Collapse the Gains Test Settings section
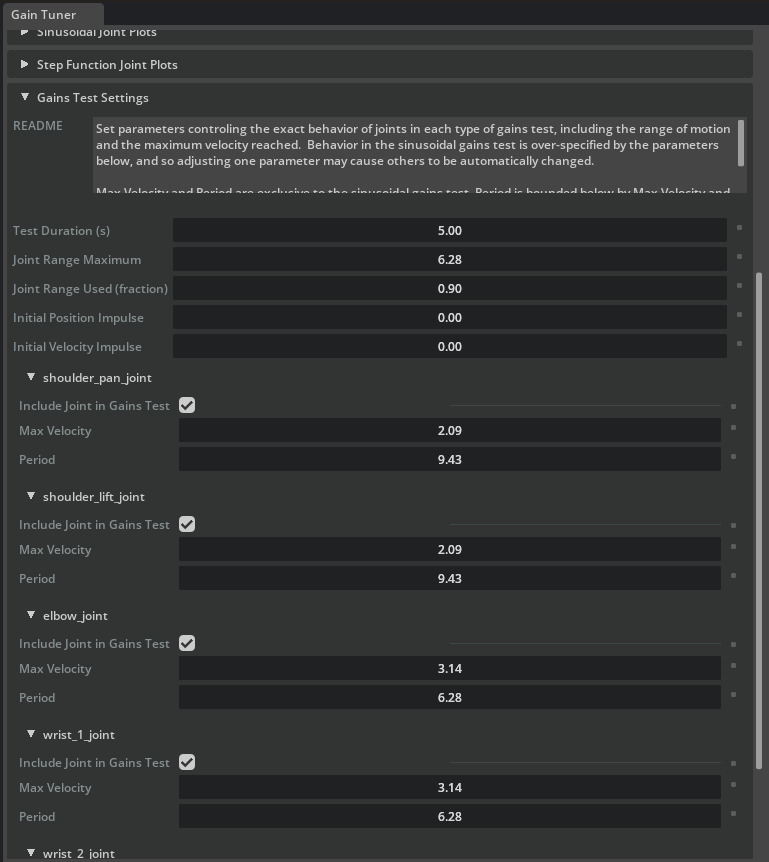The height and width of the screenshot is (862, 769). point(24,97)
